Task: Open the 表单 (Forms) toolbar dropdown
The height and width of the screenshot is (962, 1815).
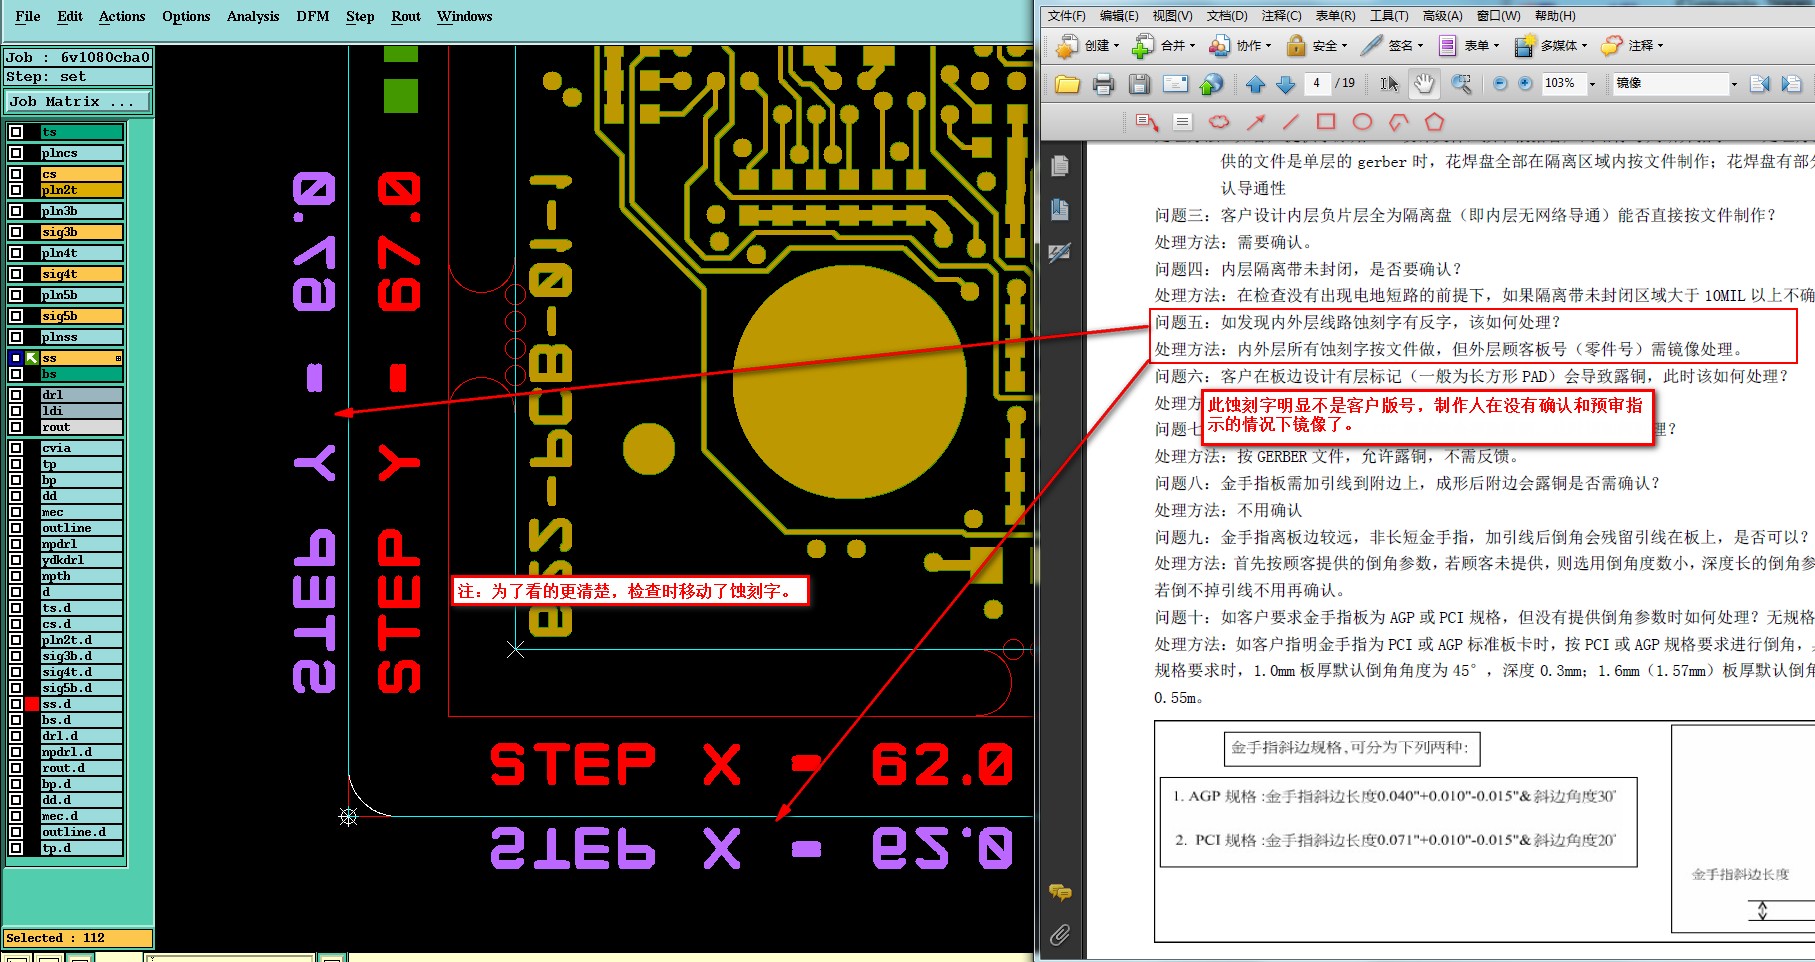Action: tap(1468, 45)
